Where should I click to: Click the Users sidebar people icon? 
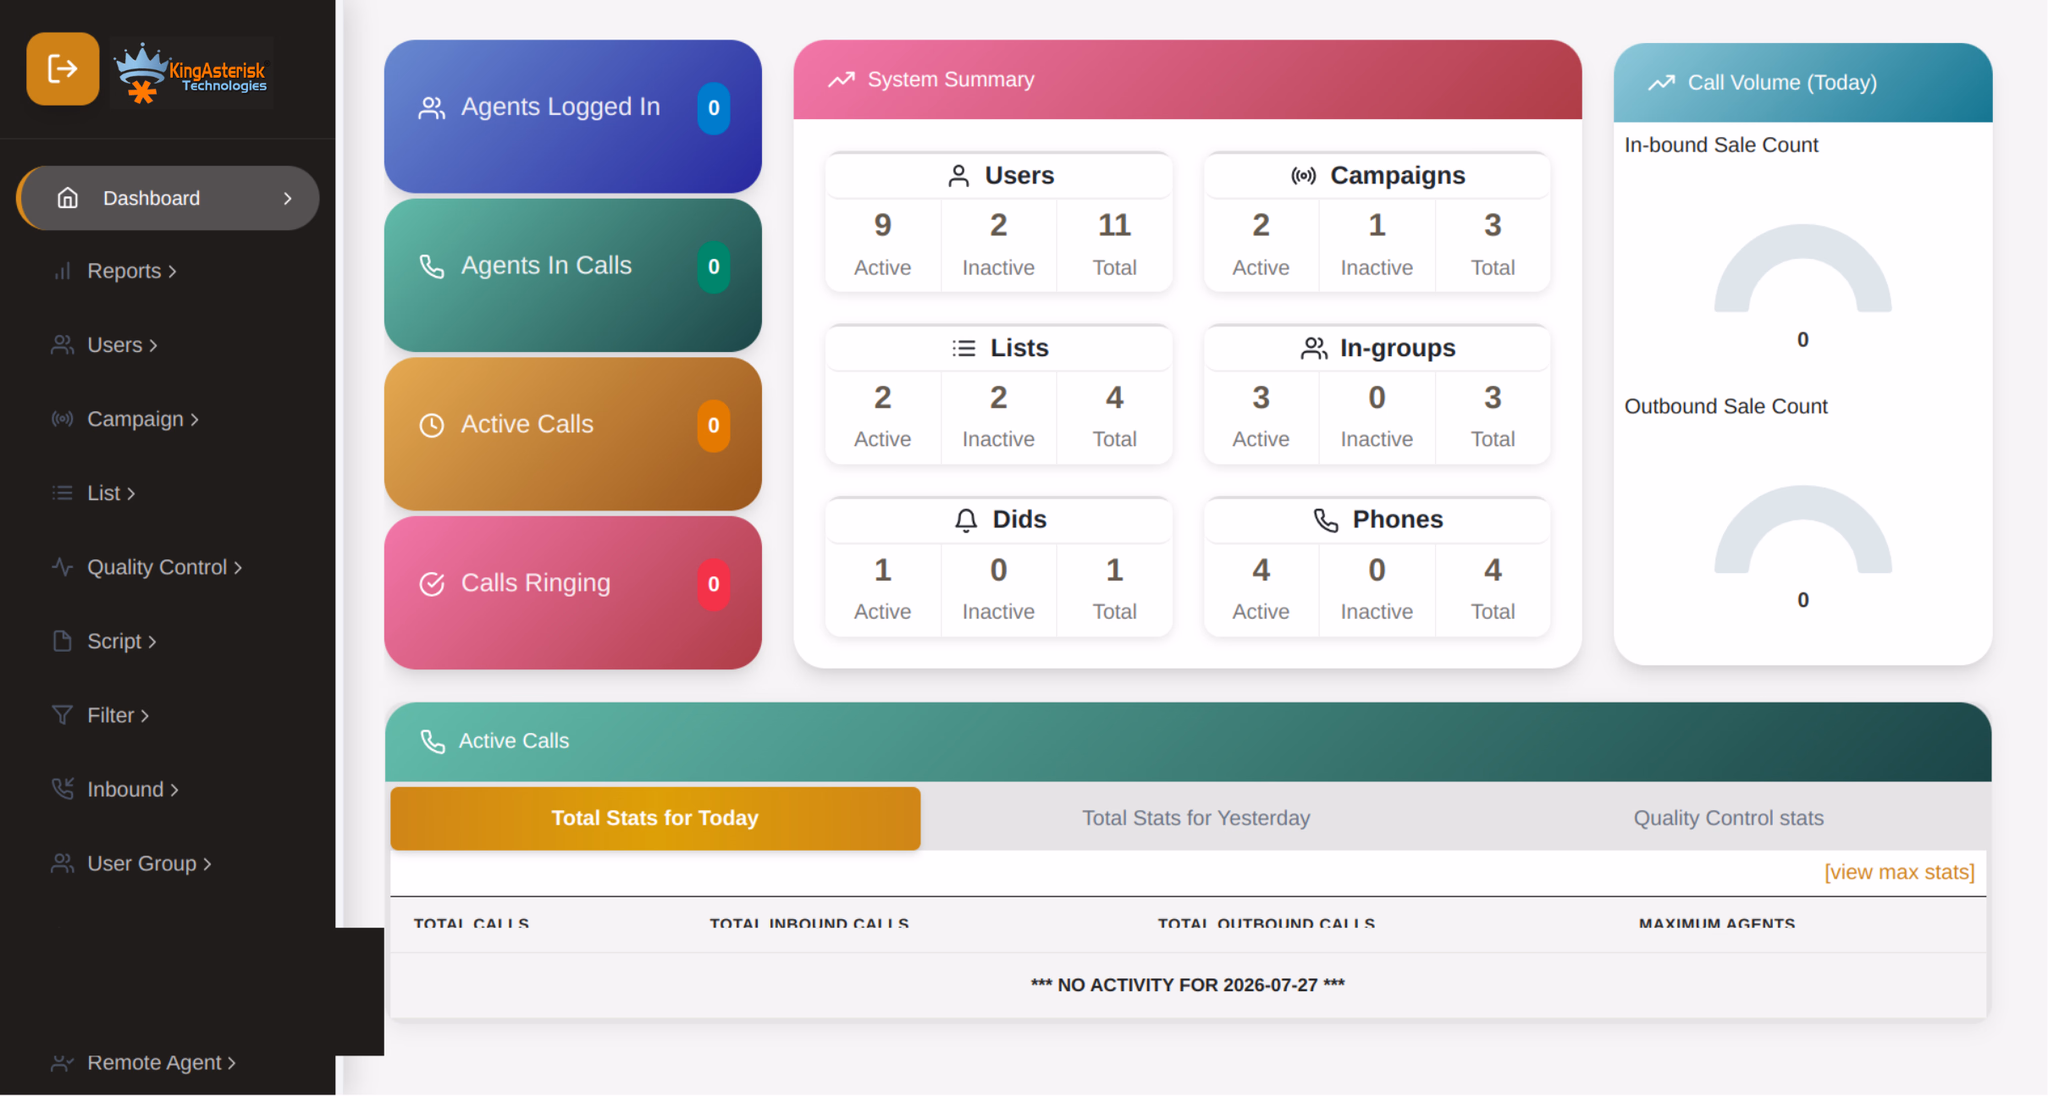(x=62, y=345)
